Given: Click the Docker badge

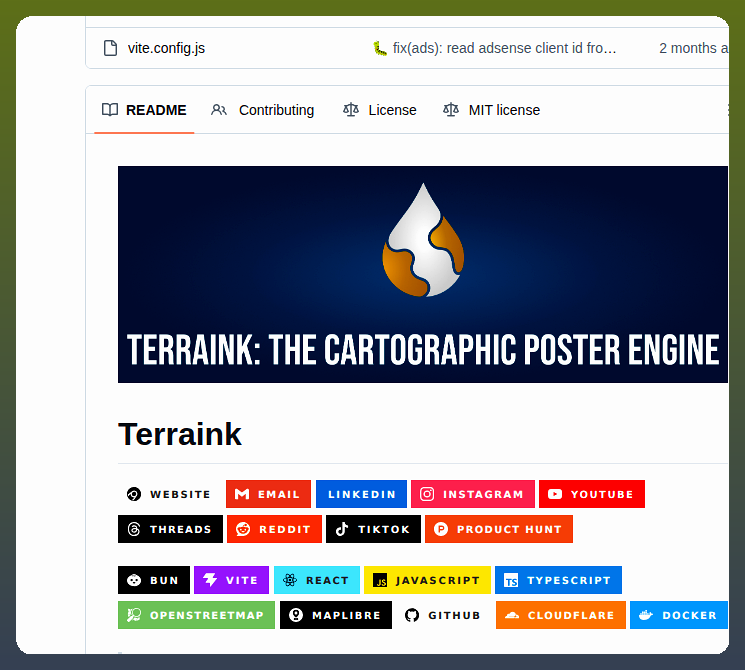Looking at the screenshot, I should point(679,615).
